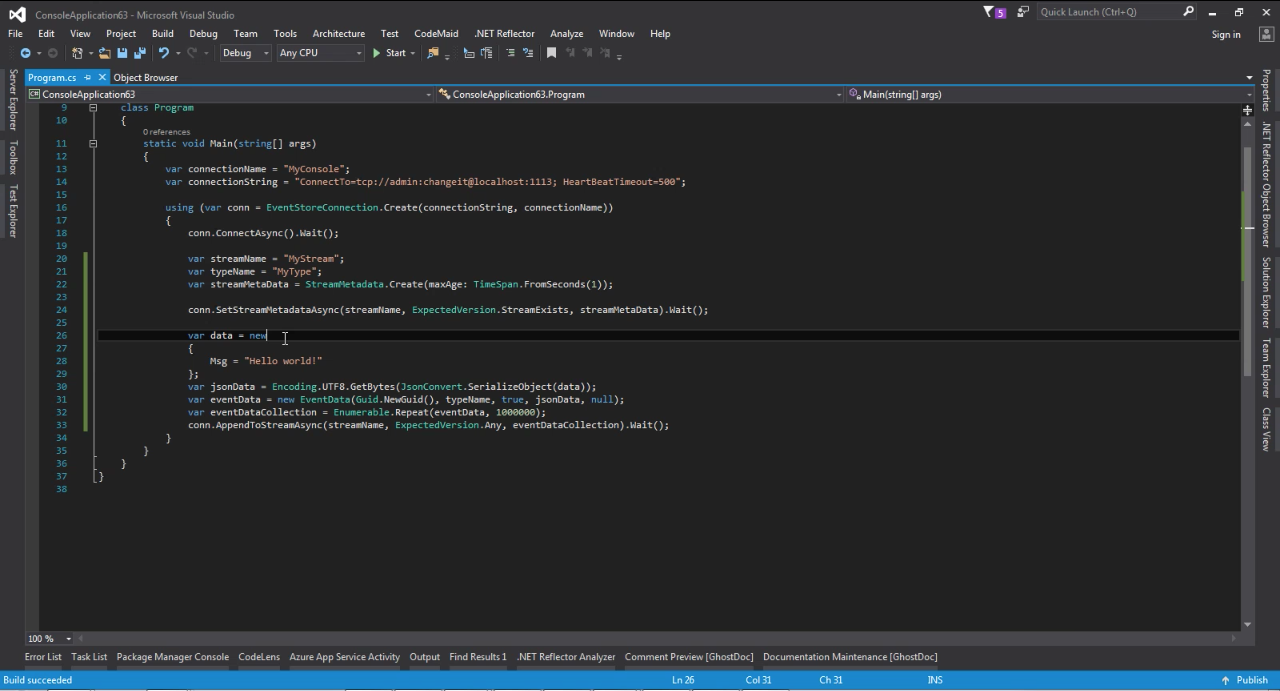
Task: Collapse the class Program code block
Action: click(93, 107)
